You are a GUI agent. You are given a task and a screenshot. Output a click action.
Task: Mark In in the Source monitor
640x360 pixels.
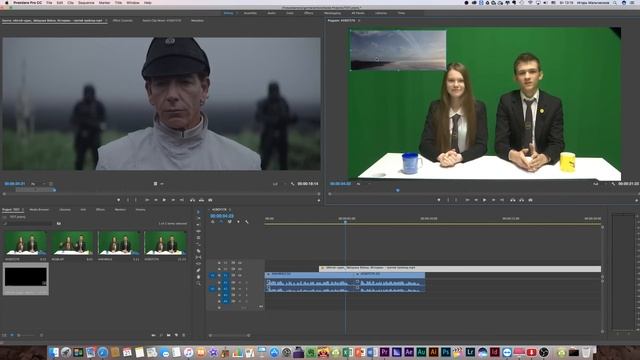point(127,200)
